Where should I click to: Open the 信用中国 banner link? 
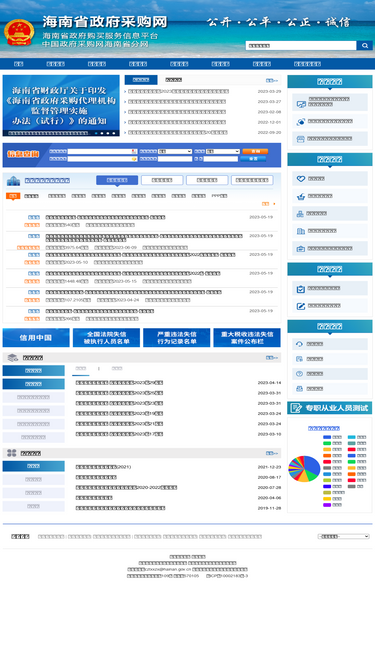[36, 338]
